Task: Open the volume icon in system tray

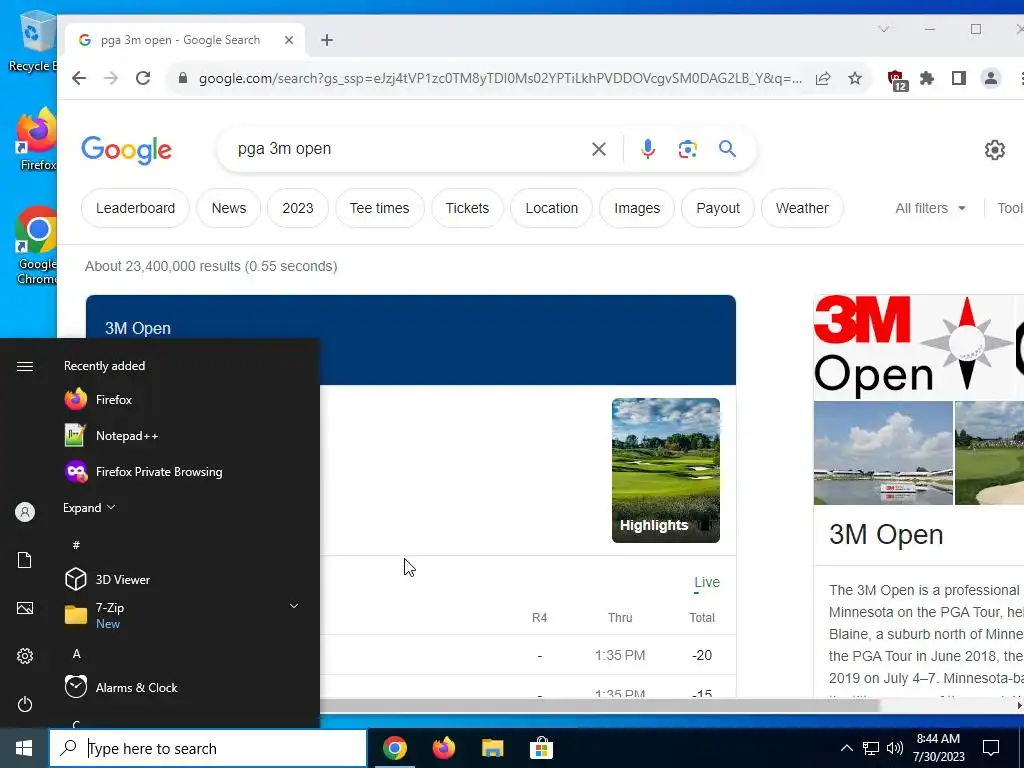Action: [x=895, y=748]
